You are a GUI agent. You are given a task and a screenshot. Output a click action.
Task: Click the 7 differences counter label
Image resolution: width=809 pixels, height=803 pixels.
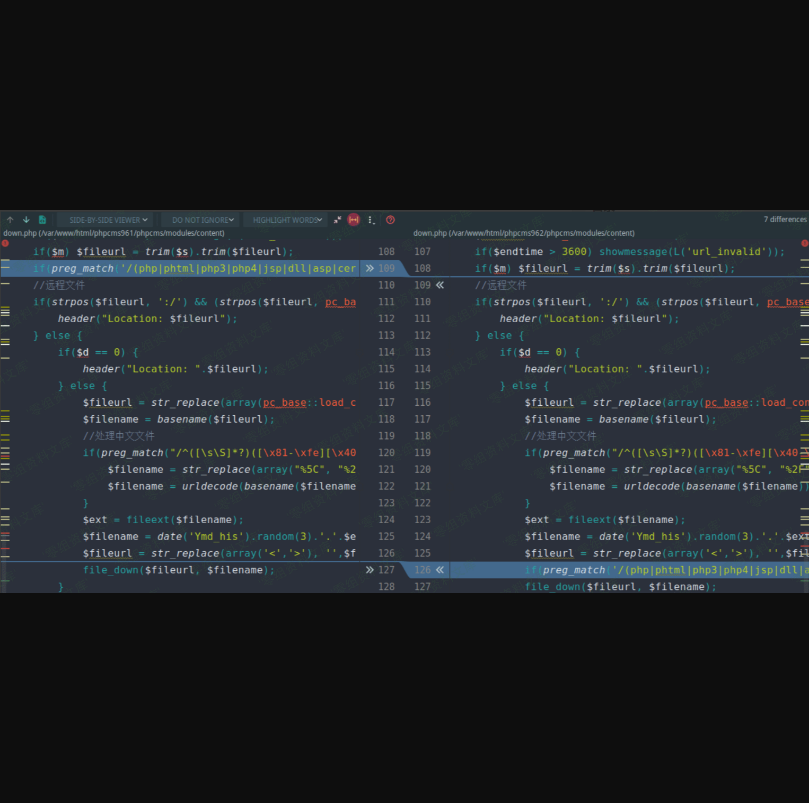tap(784, 220)
